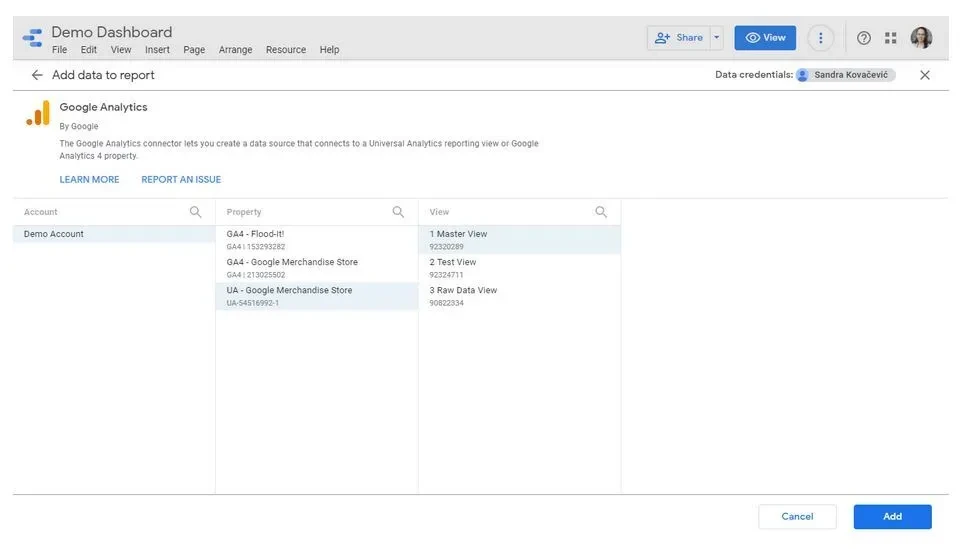
Task: Select the 1 Master View row
Action: tap(519, 239)
